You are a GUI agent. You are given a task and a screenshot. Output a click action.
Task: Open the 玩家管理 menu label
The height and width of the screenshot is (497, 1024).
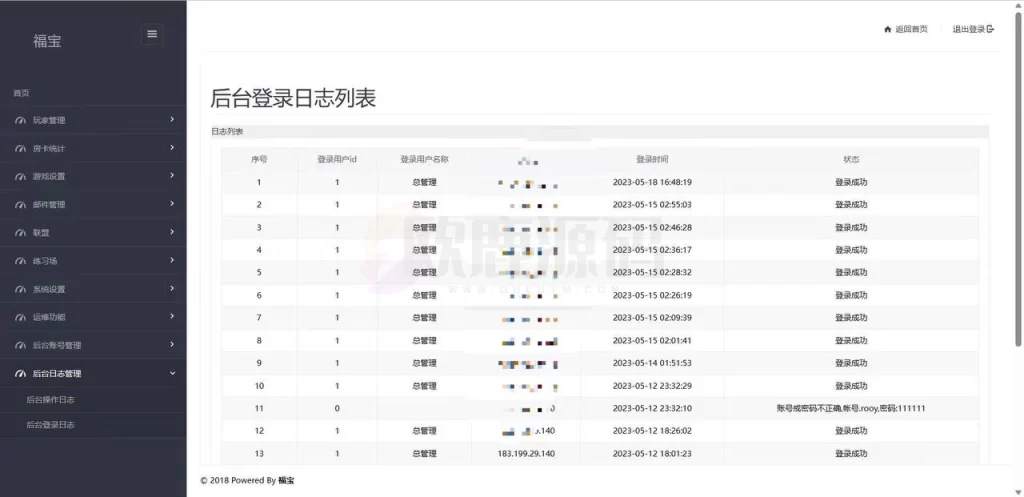coord(49,120)
